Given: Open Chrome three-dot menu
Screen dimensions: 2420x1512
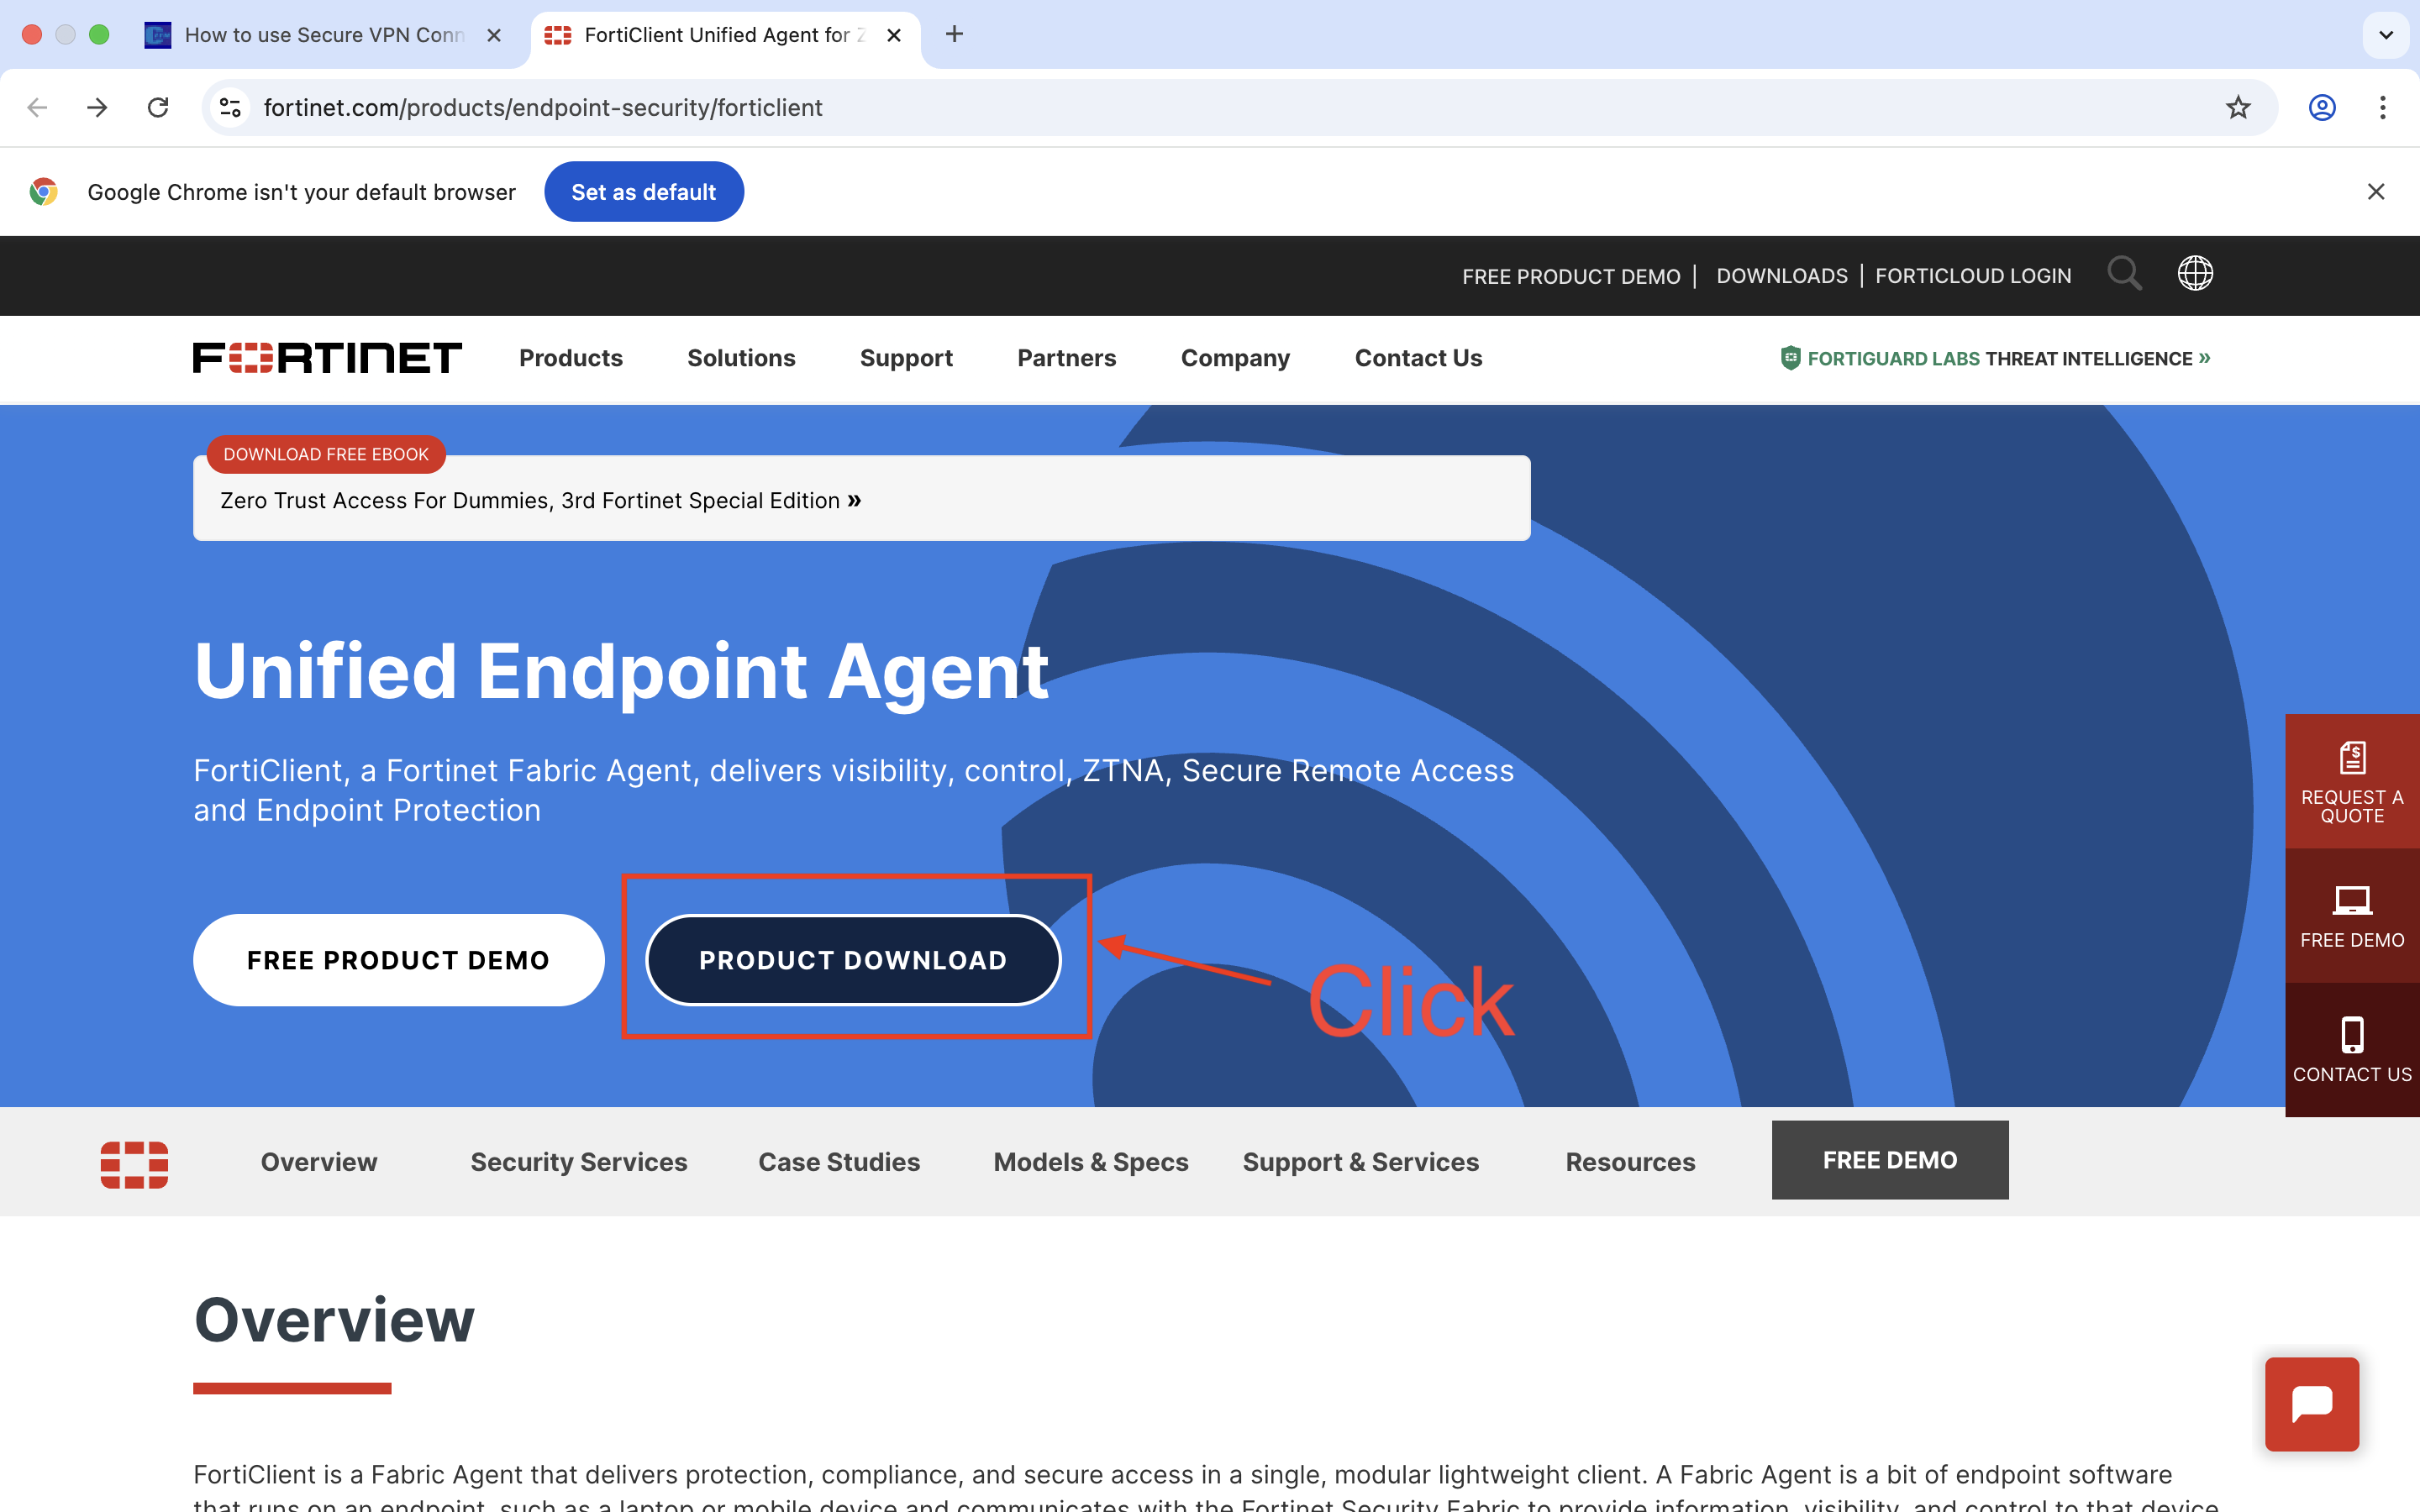Looking at the screenshot, I should point(2383,107).
